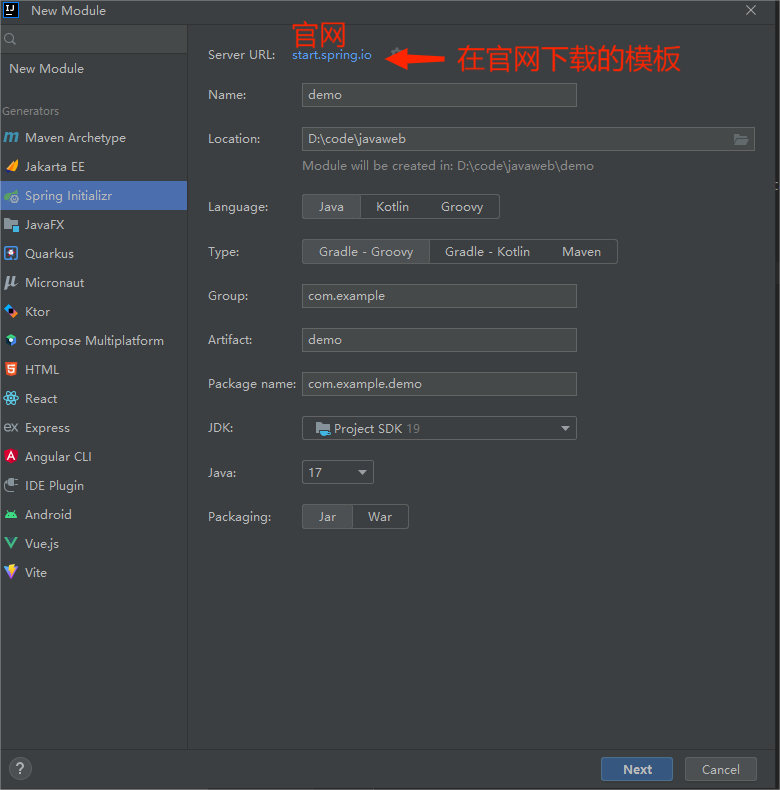
Task: Select Java as the language
Action: [x=331, y=207]
